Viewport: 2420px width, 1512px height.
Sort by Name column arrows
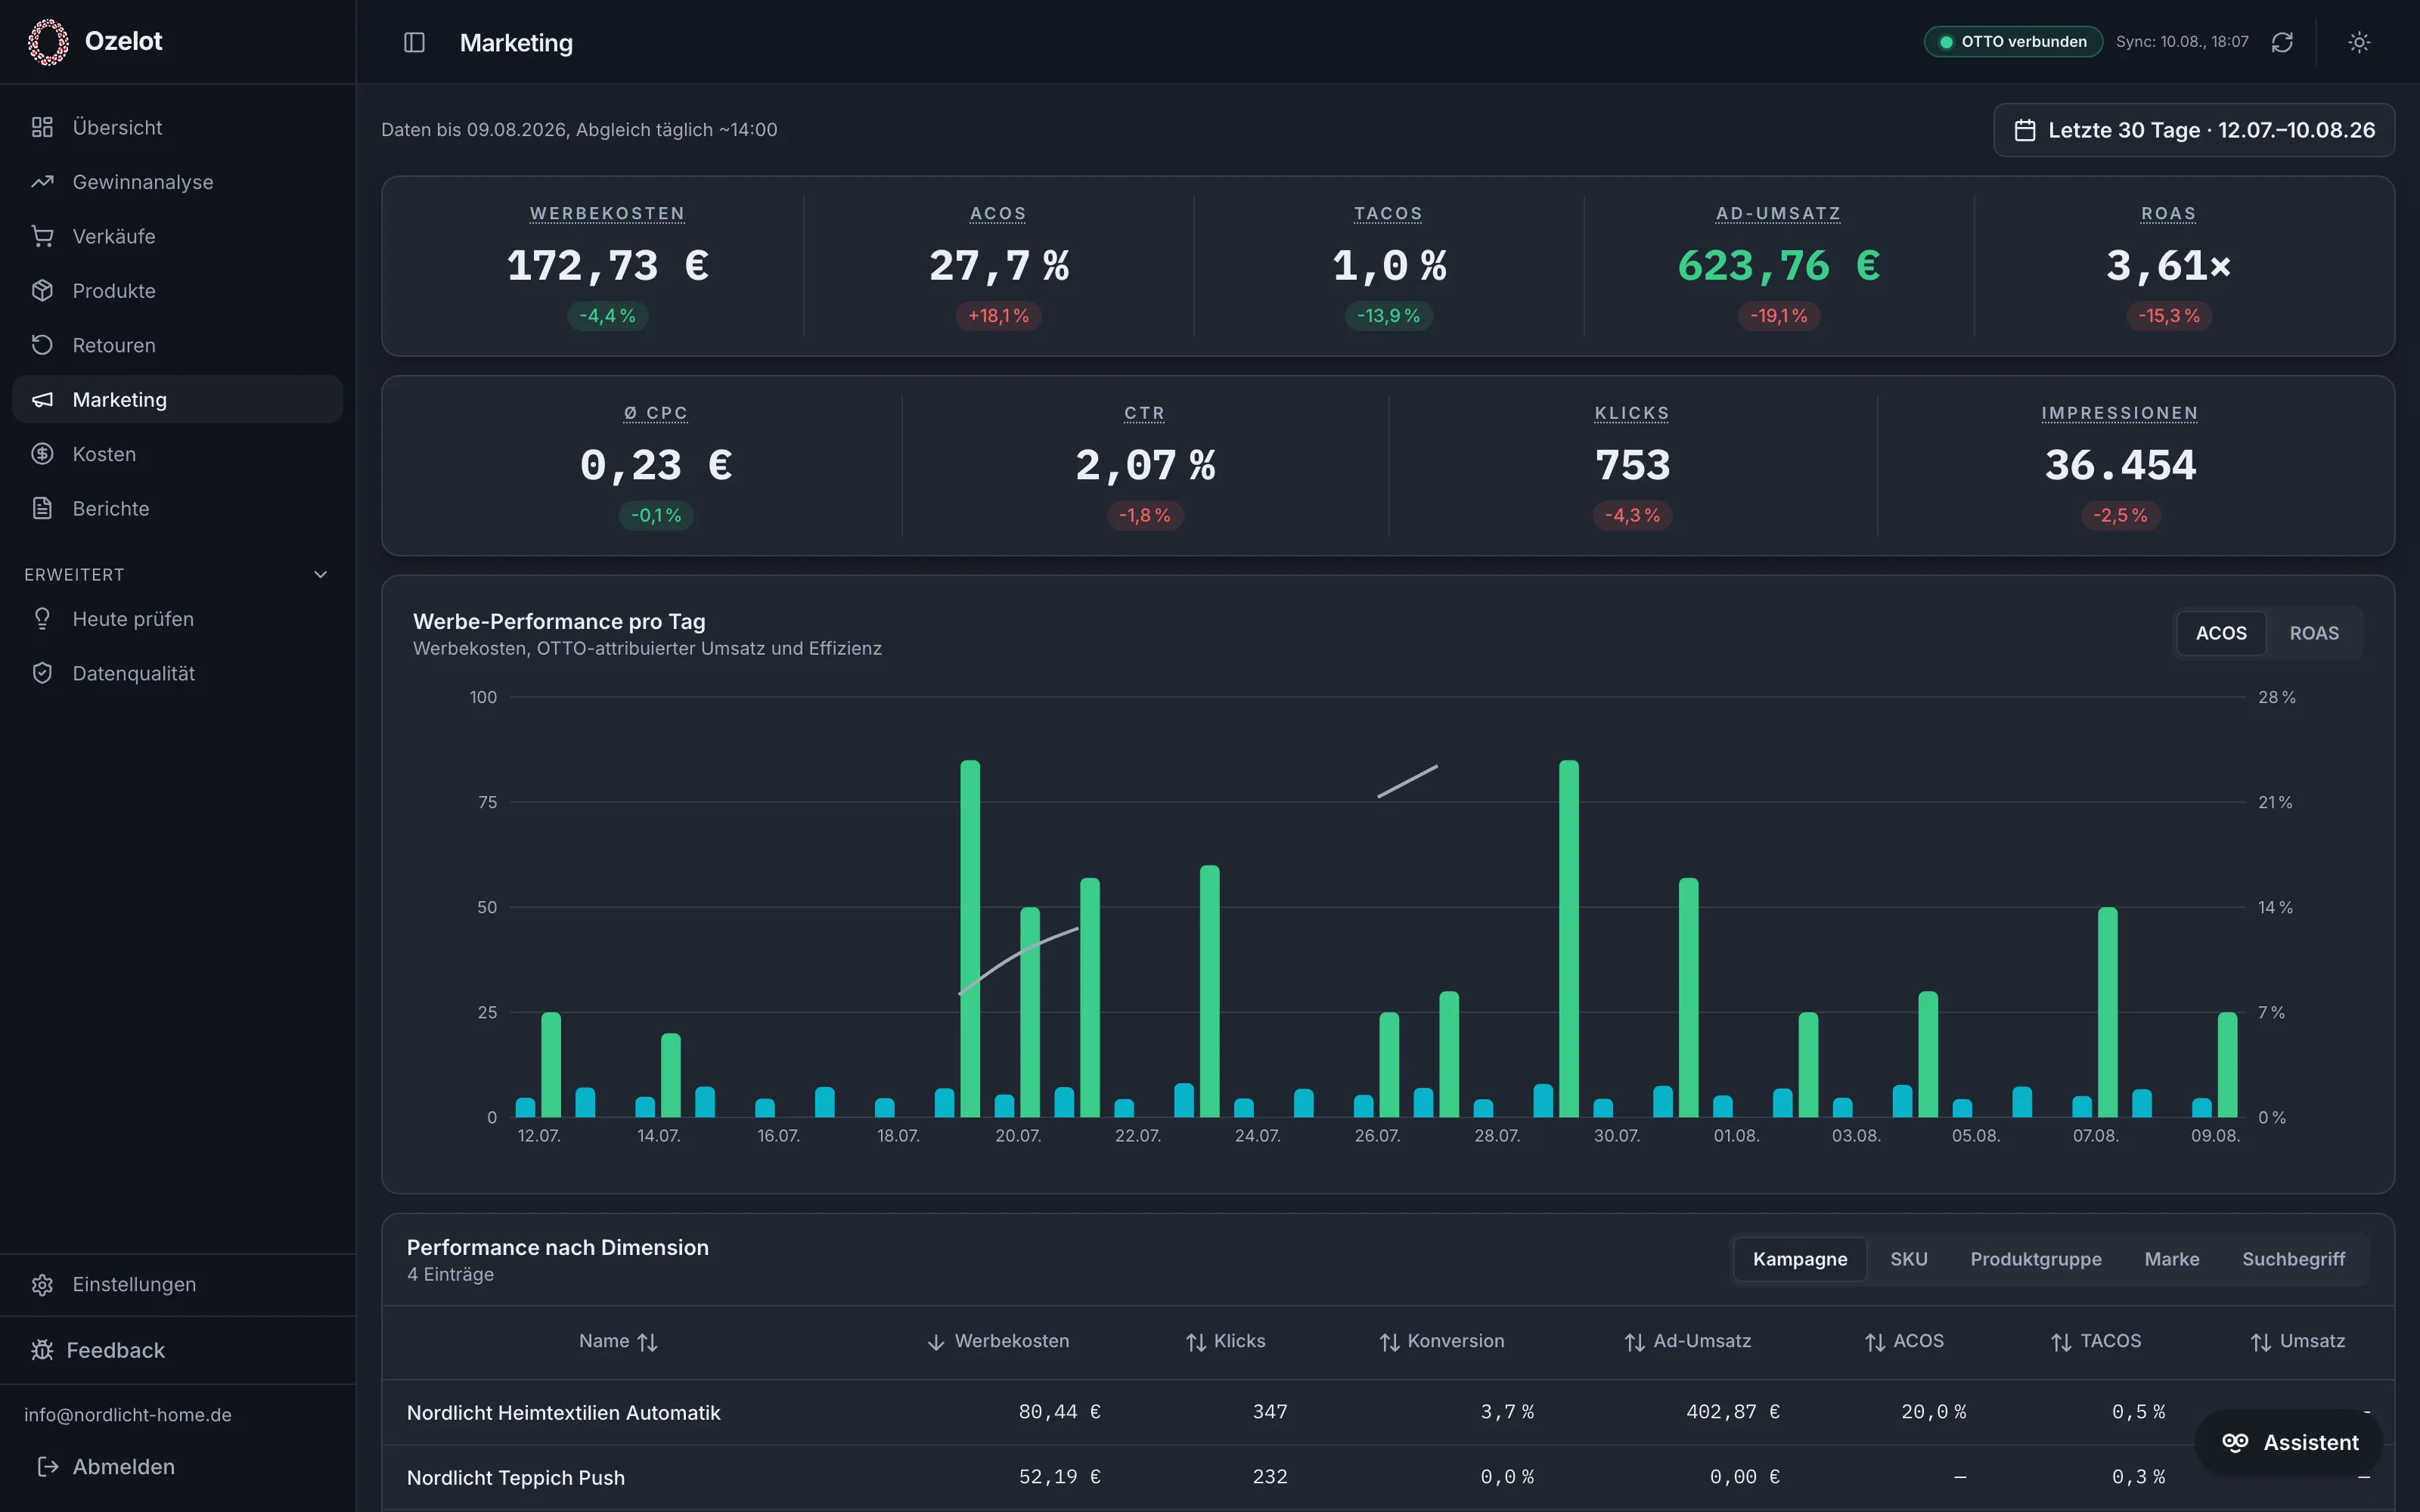pos(648,1342)
